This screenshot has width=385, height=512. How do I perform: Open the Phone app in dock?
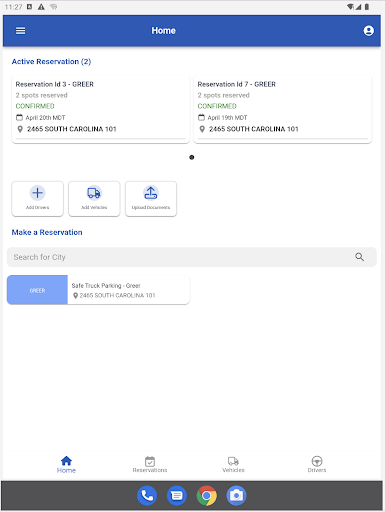coord(147,496)
